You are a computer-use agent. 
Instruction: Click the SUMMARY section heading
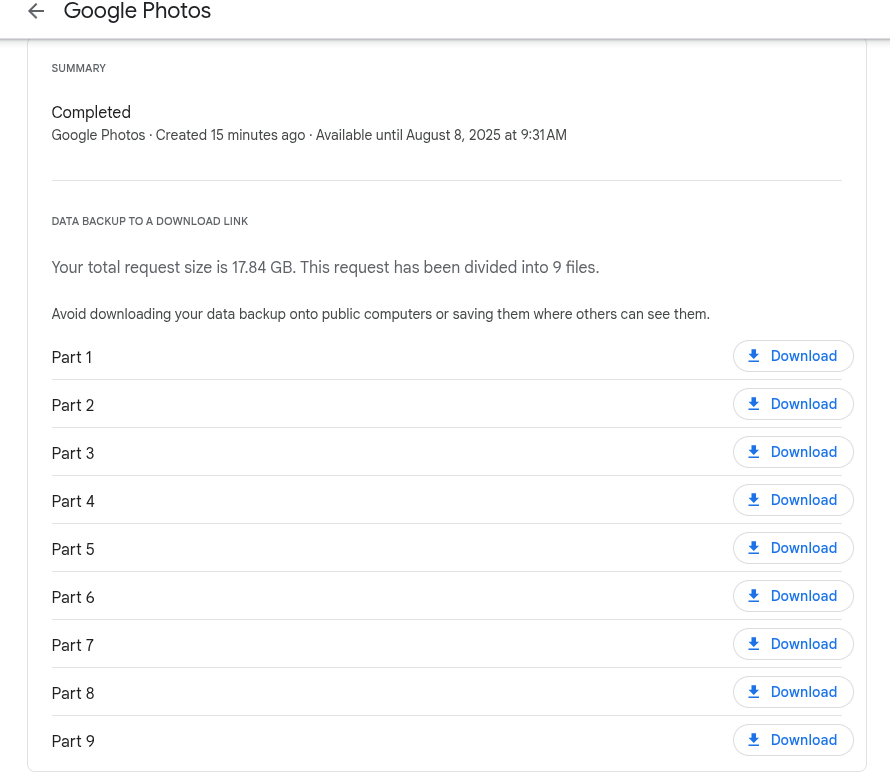coord(78,68)
